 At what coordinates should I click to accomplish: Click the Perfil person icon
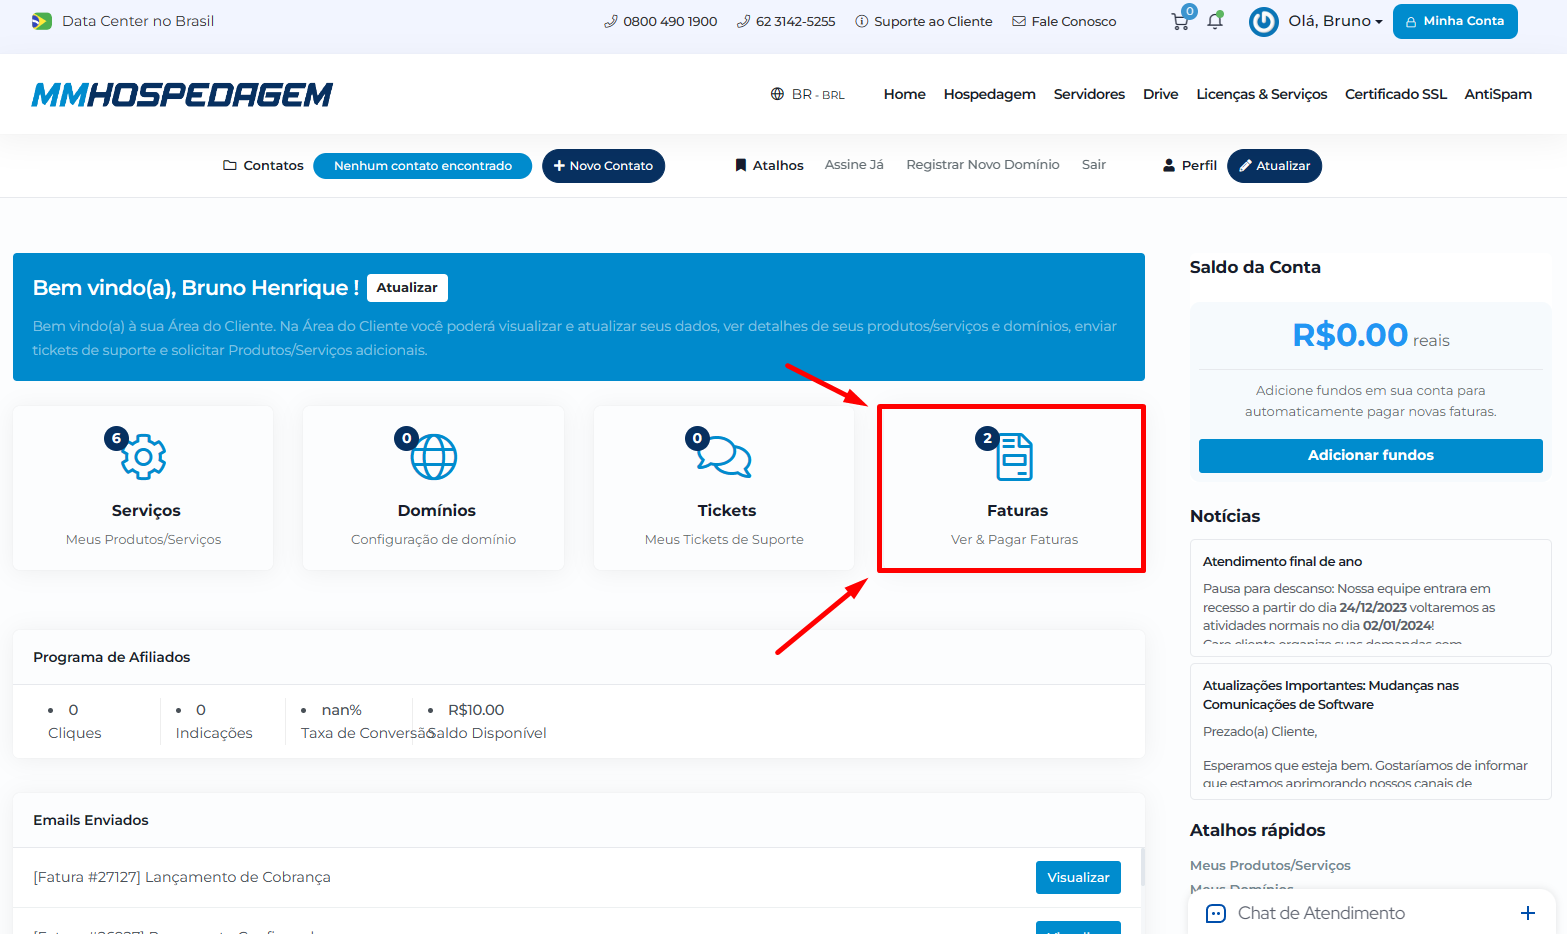1169,165
